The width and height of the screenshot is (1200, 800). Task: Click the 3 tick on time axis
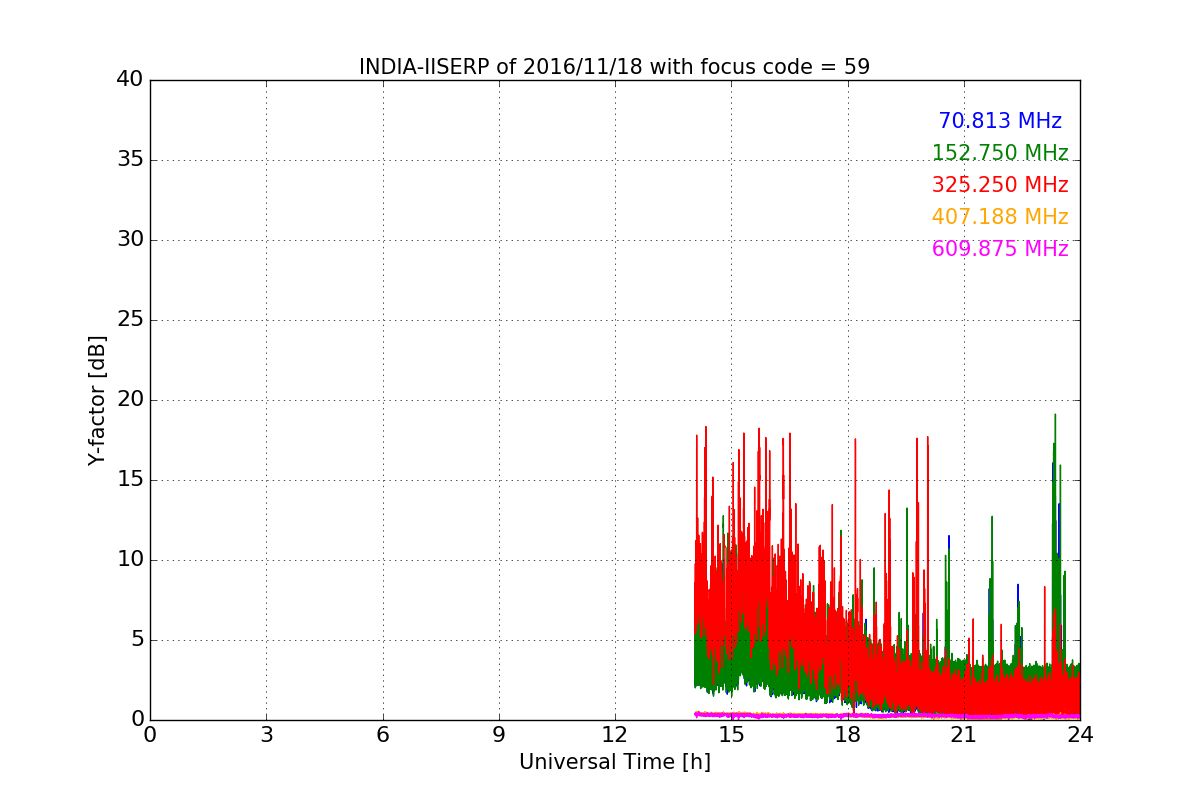pos(266,735)
